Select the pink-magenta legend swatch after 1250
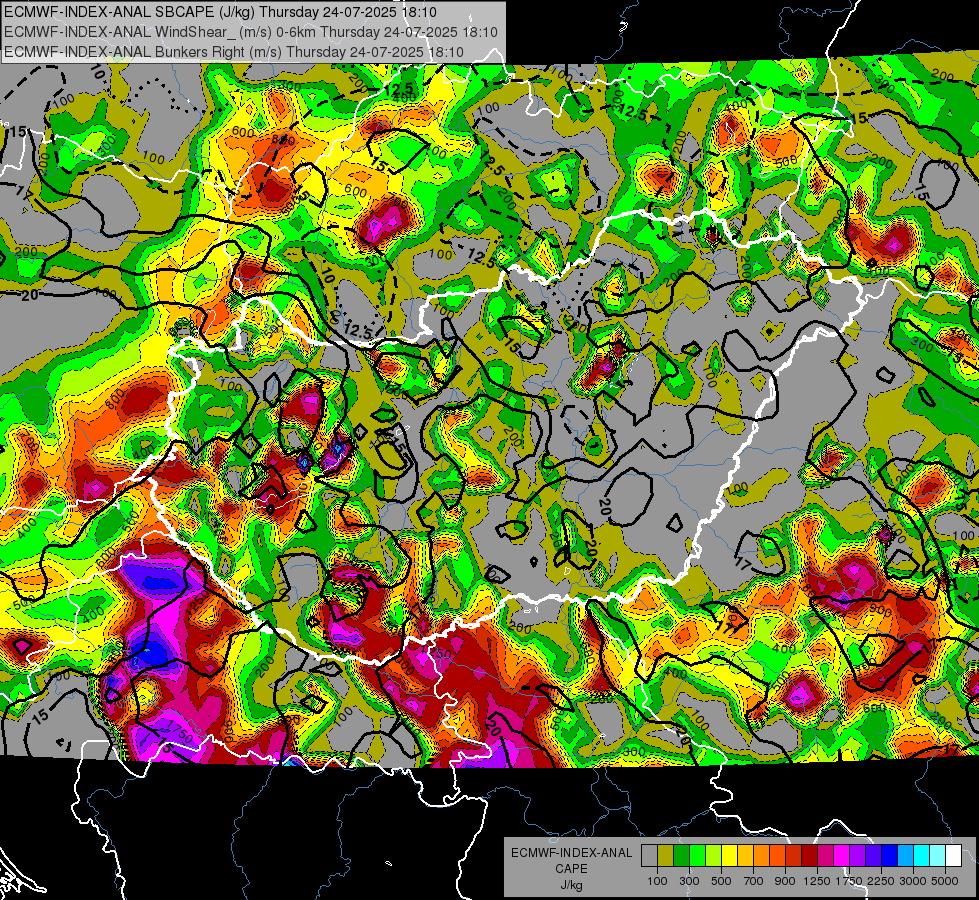The image size is (979, 900). 825,855
